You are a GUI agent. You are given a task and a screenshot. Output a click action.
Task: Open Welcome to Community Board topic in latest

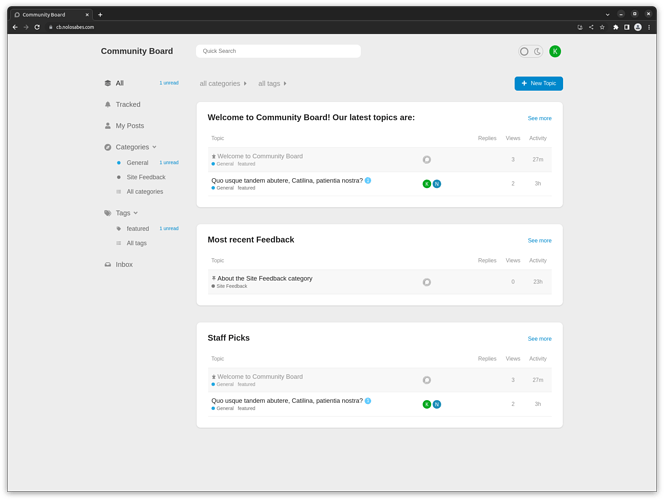260,156
